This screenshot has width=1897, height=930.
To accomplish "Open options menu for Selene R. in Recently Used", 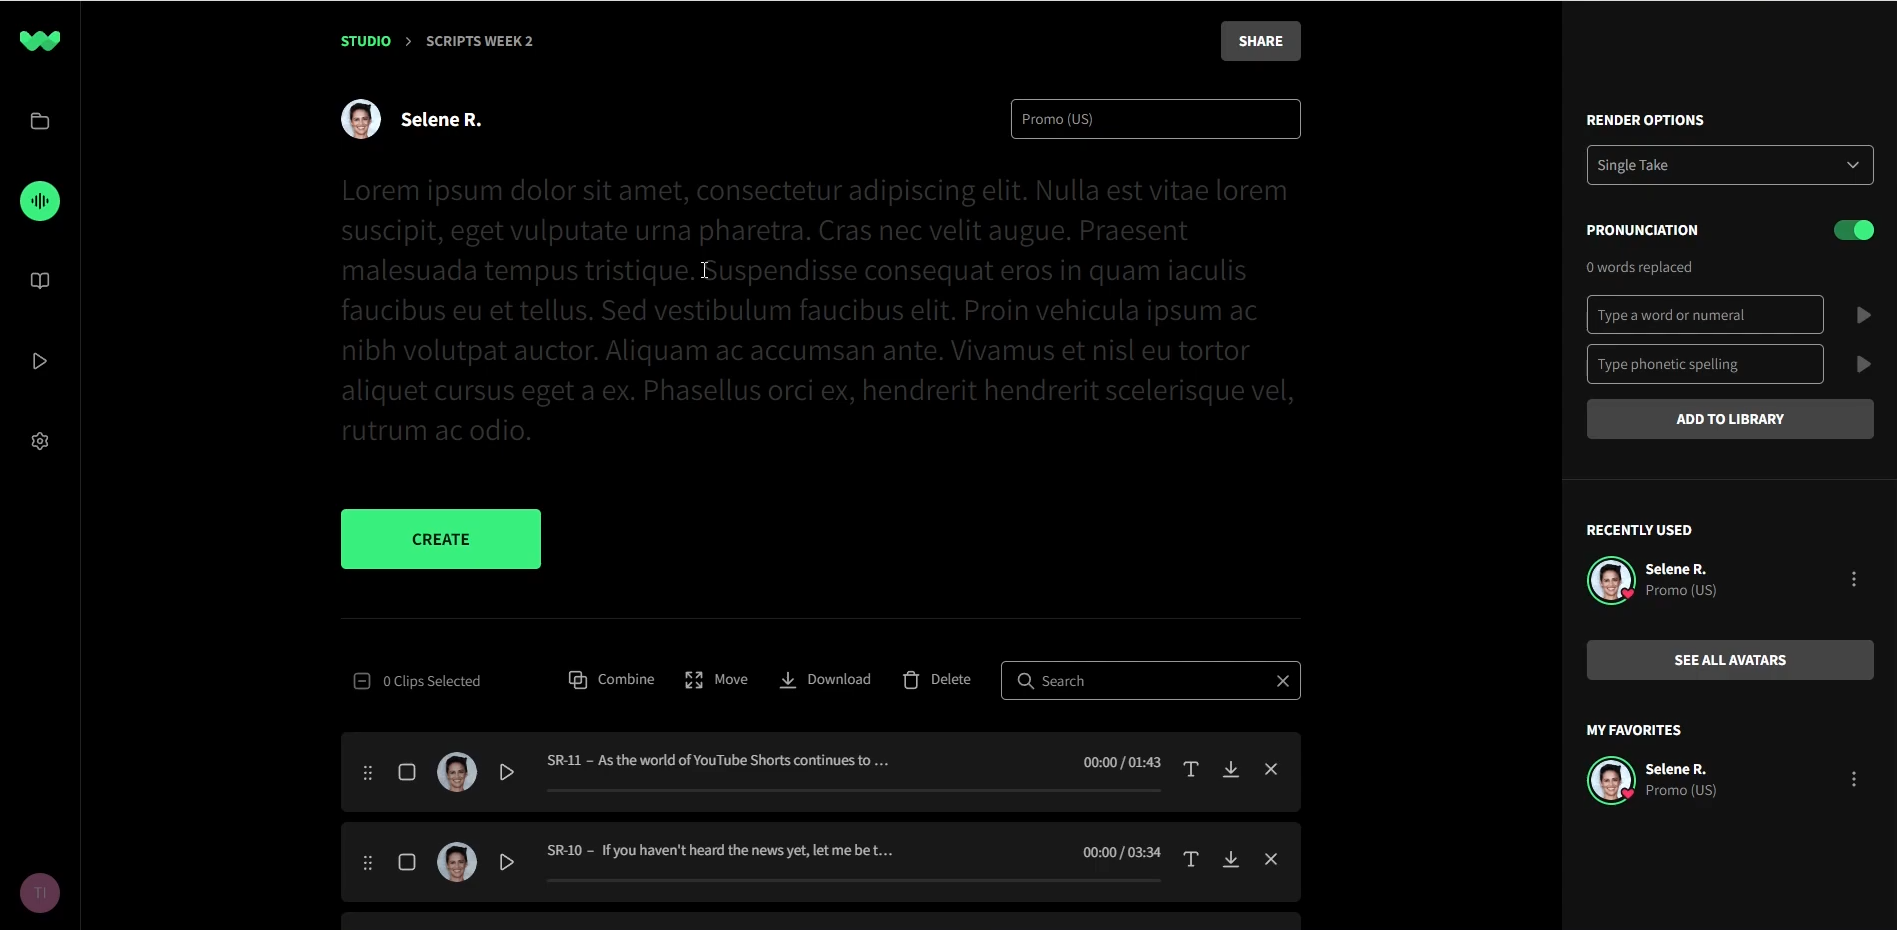I will 1853,579.
